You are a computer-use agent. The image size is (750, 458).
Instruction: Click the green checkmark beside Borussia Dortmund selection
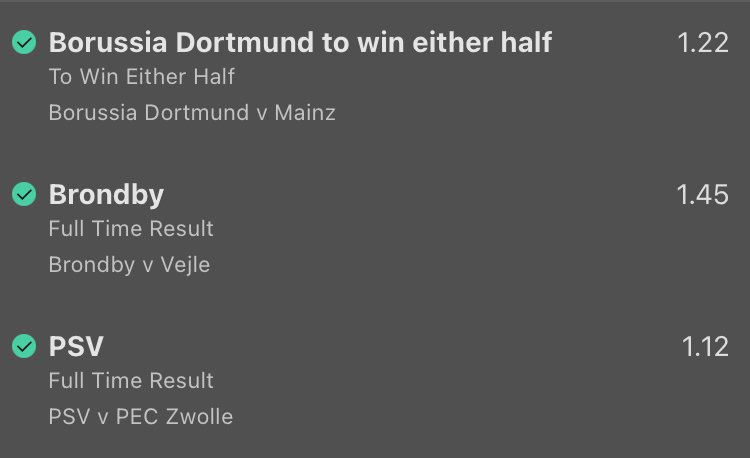point(24,42)
